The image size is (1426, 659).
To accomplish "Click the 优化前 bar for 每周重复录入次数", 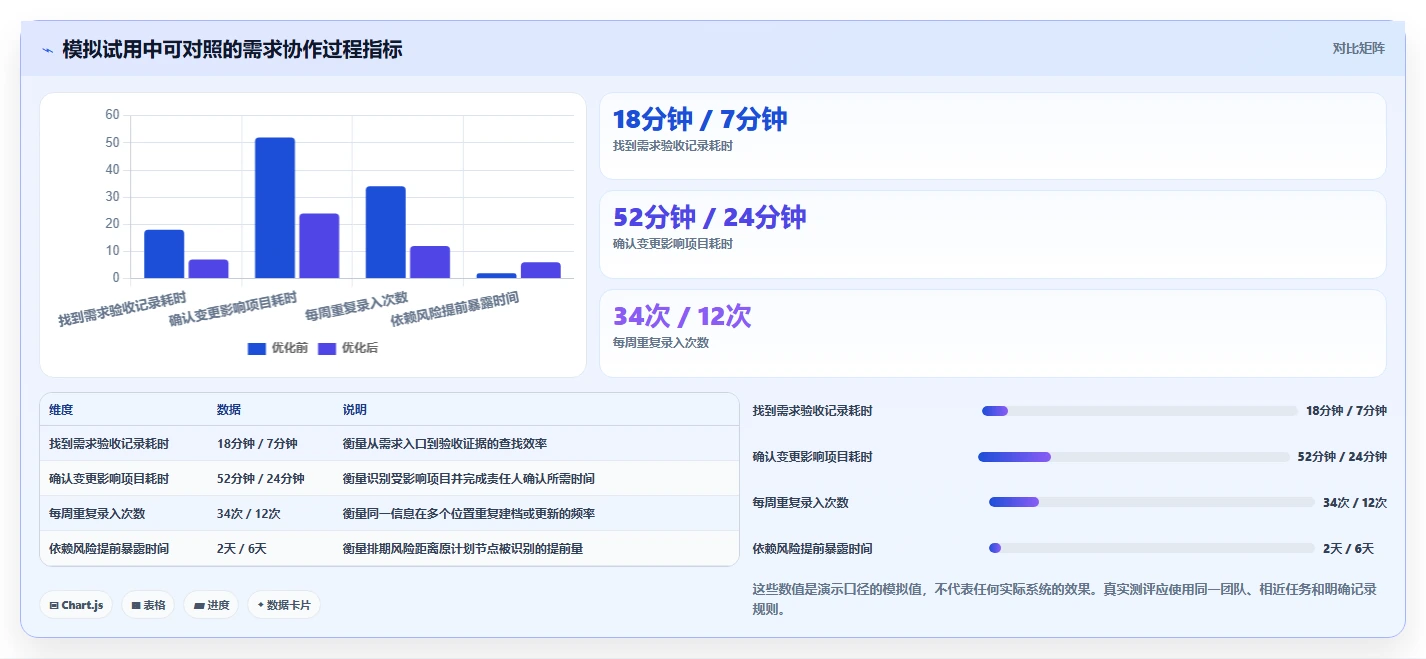I will (385, 232).
